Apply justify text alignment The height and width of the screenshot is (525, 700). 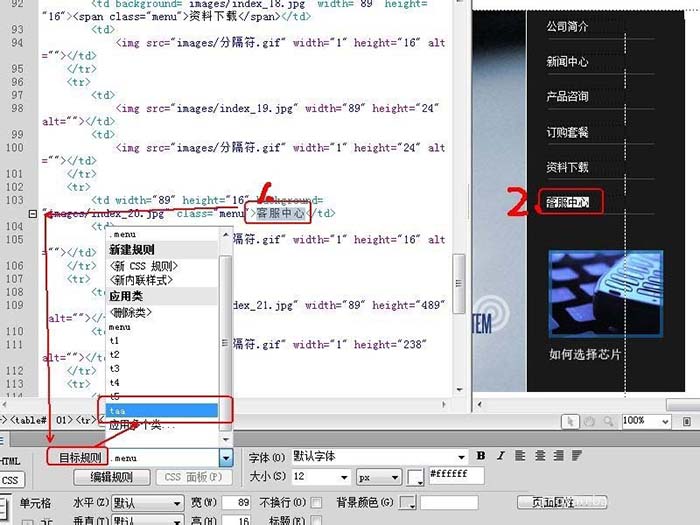[x=577, y=456]
